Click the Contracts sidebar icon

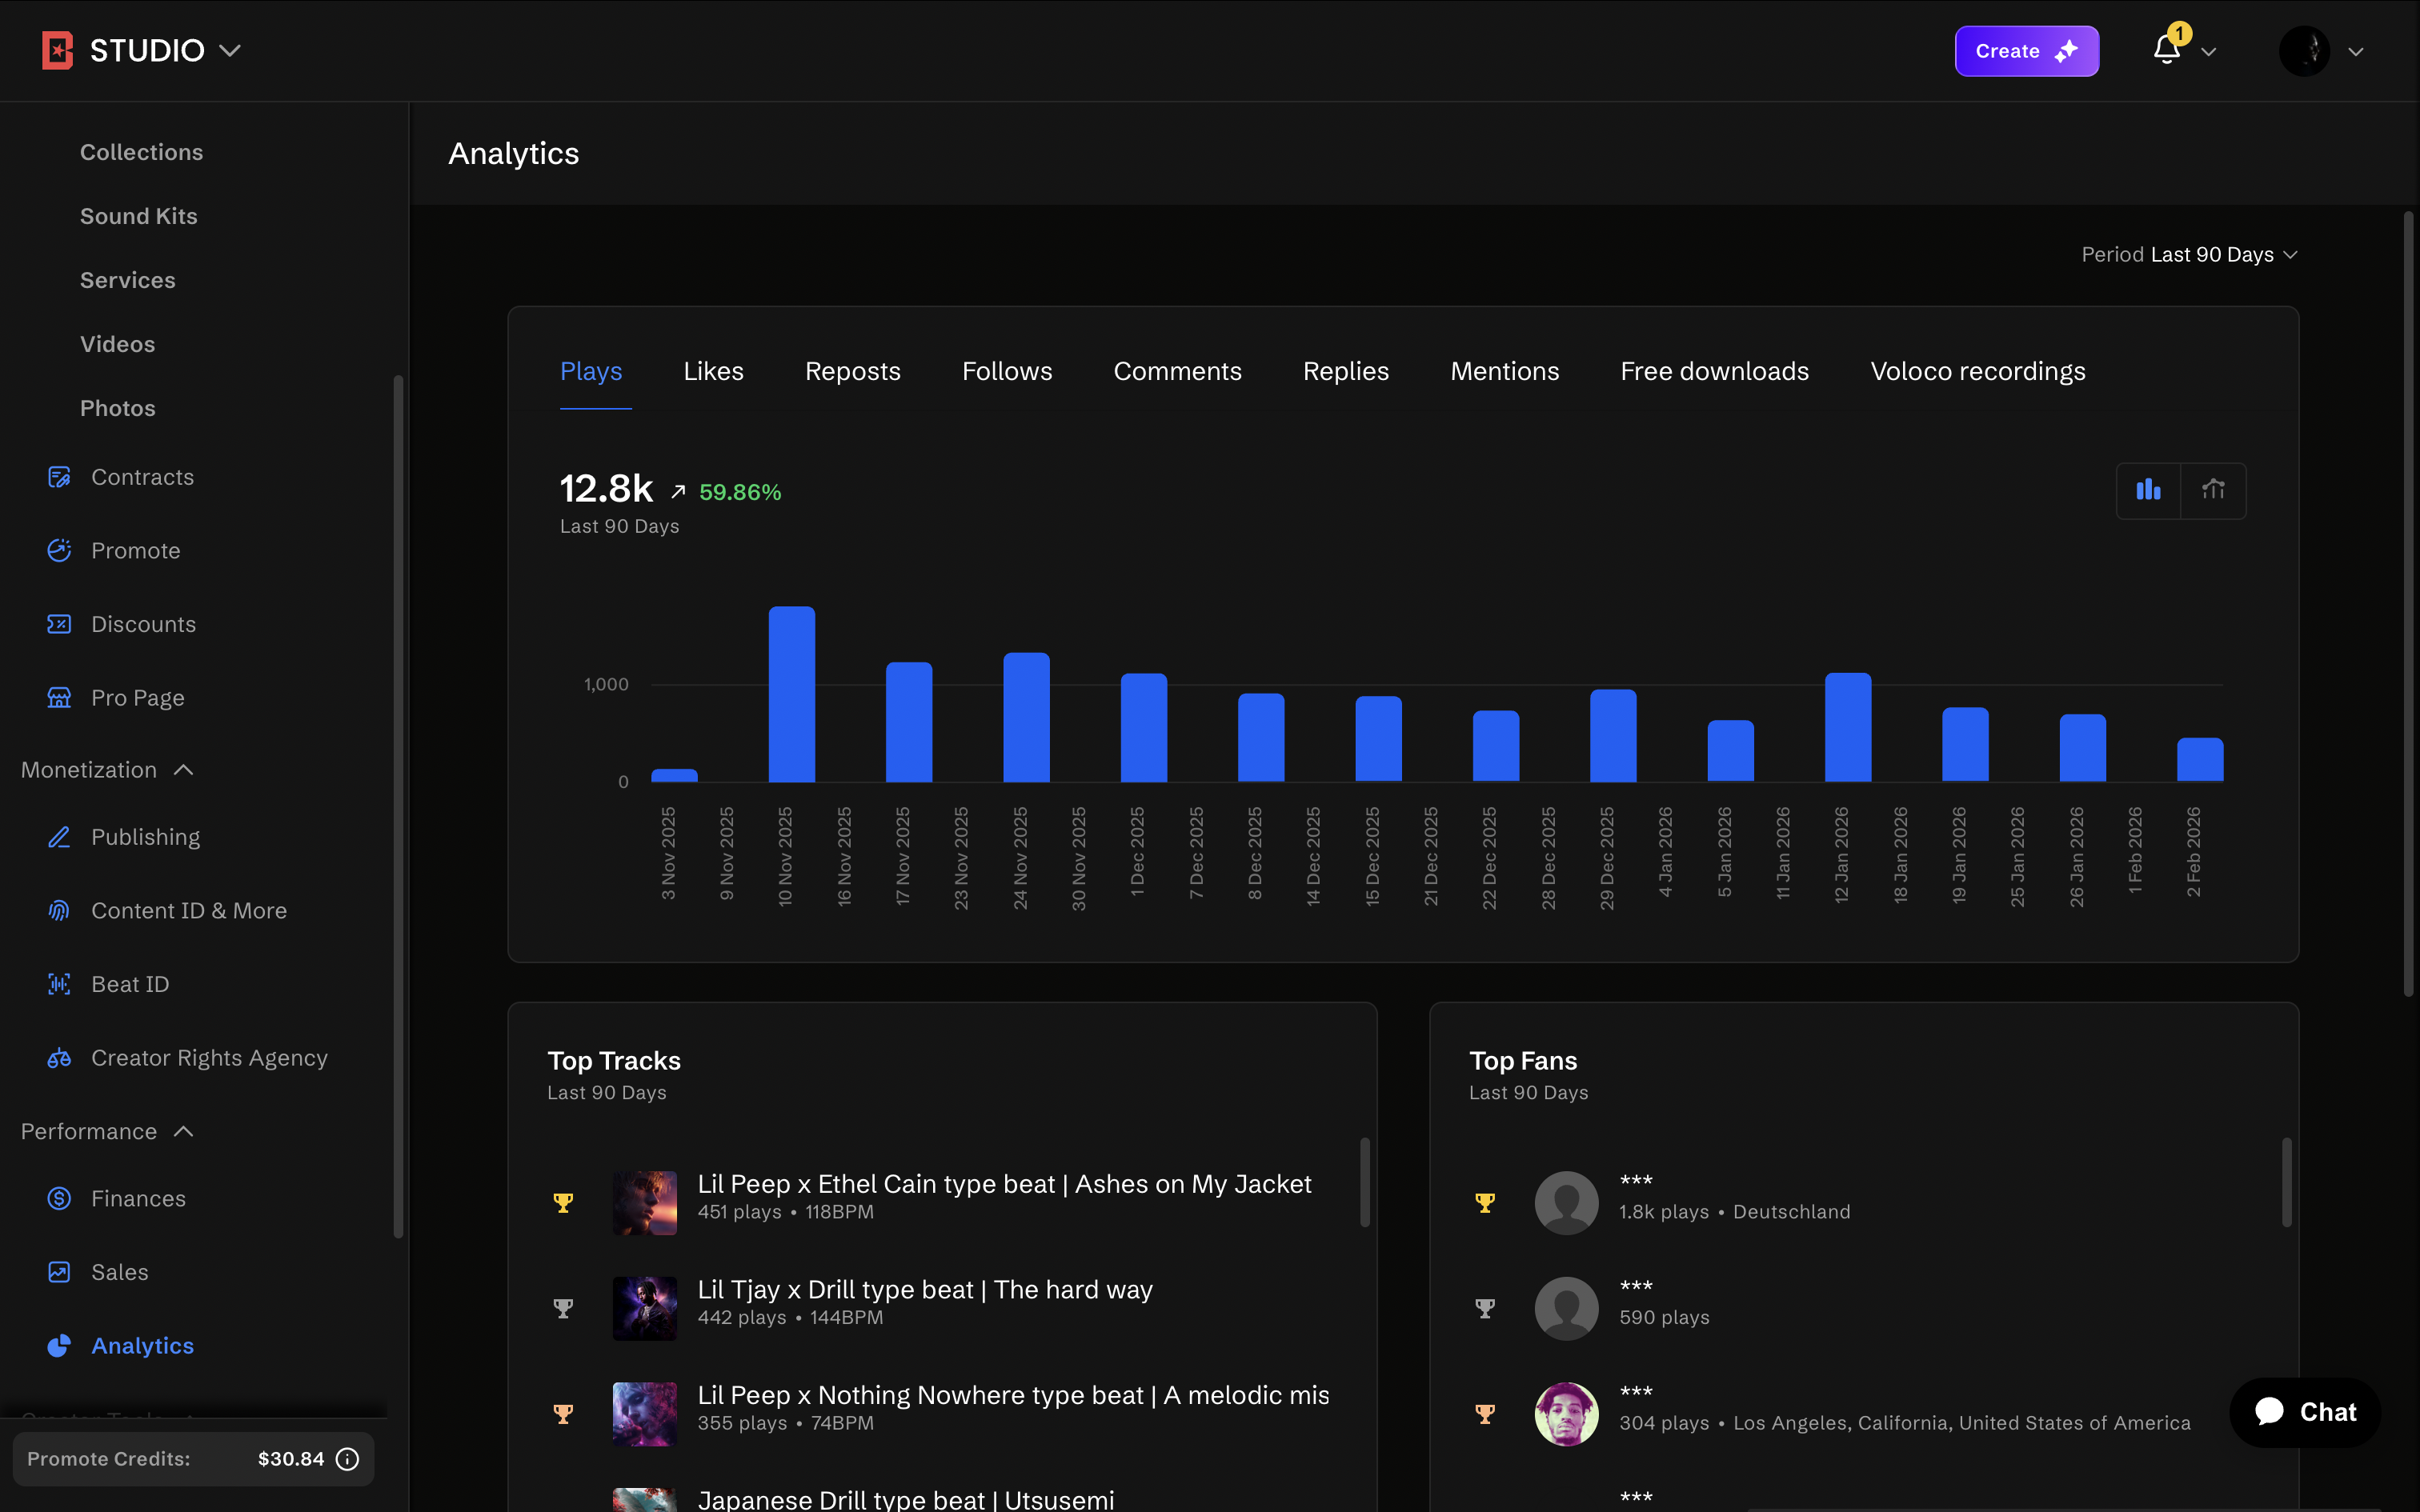[59, 477]
